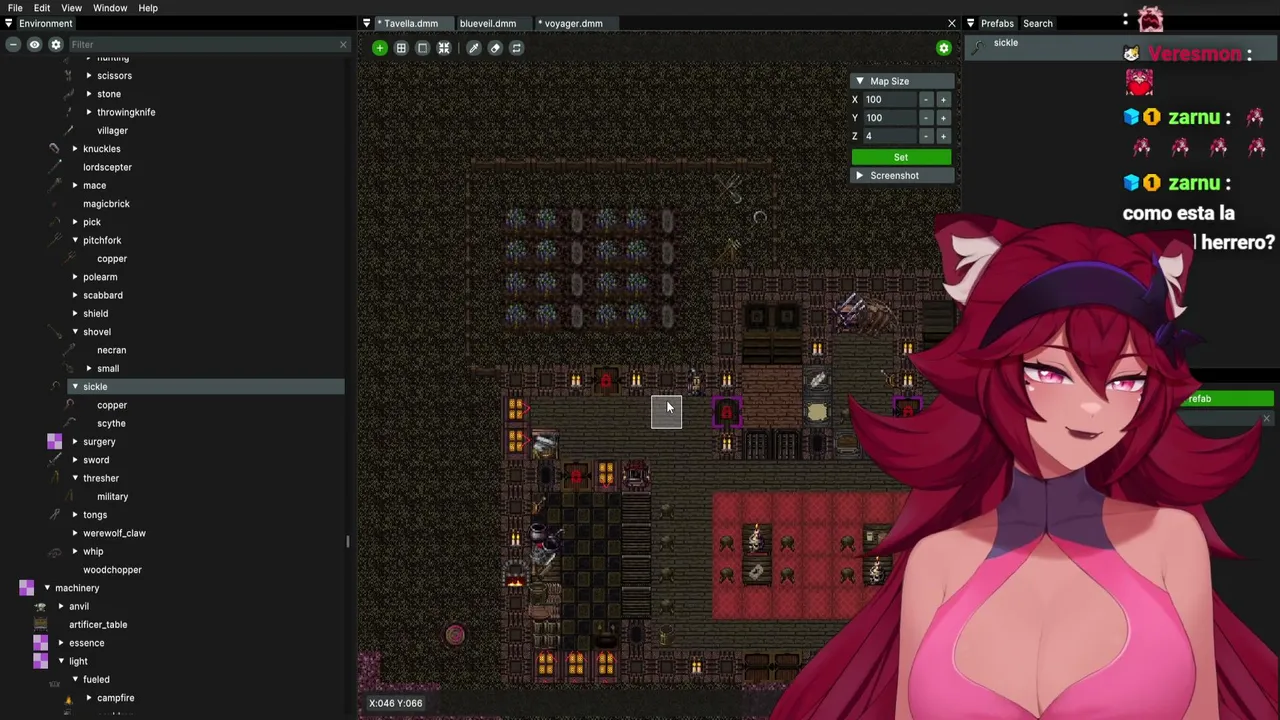Clear the Filter field with the X

(343, 44)
